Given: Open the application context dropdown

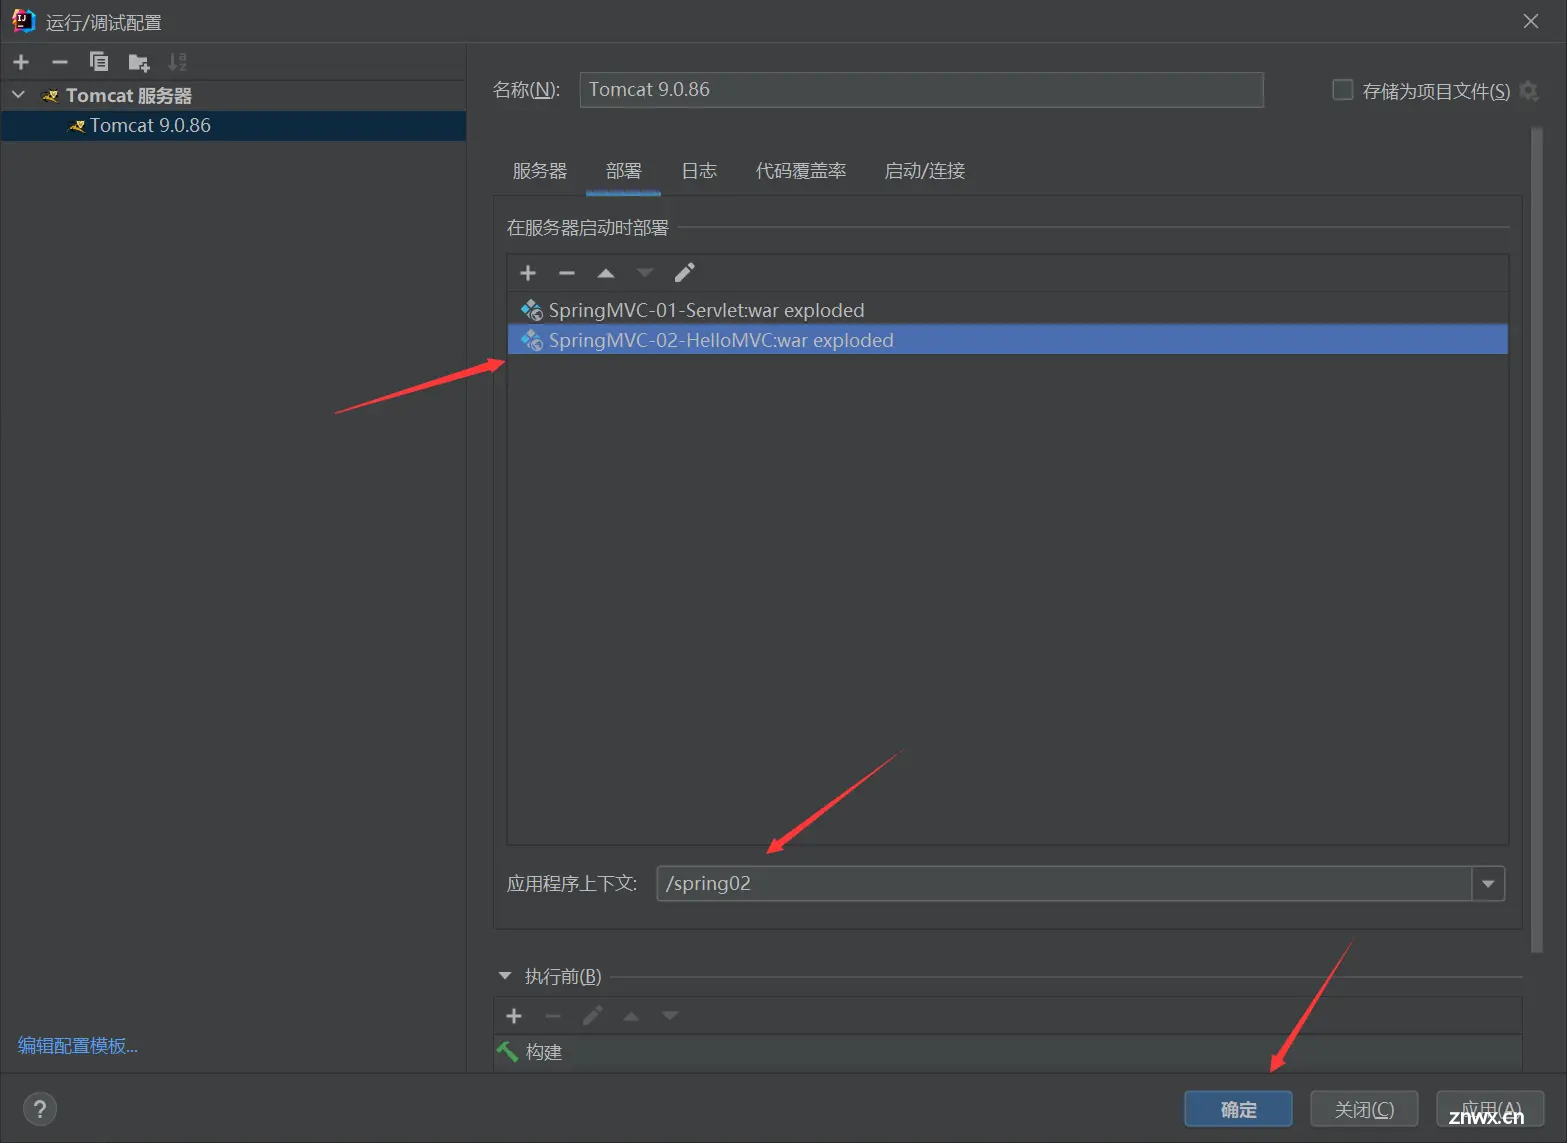Looking at the screenshot, I should pyautogui.click(x=1488, y=884).
